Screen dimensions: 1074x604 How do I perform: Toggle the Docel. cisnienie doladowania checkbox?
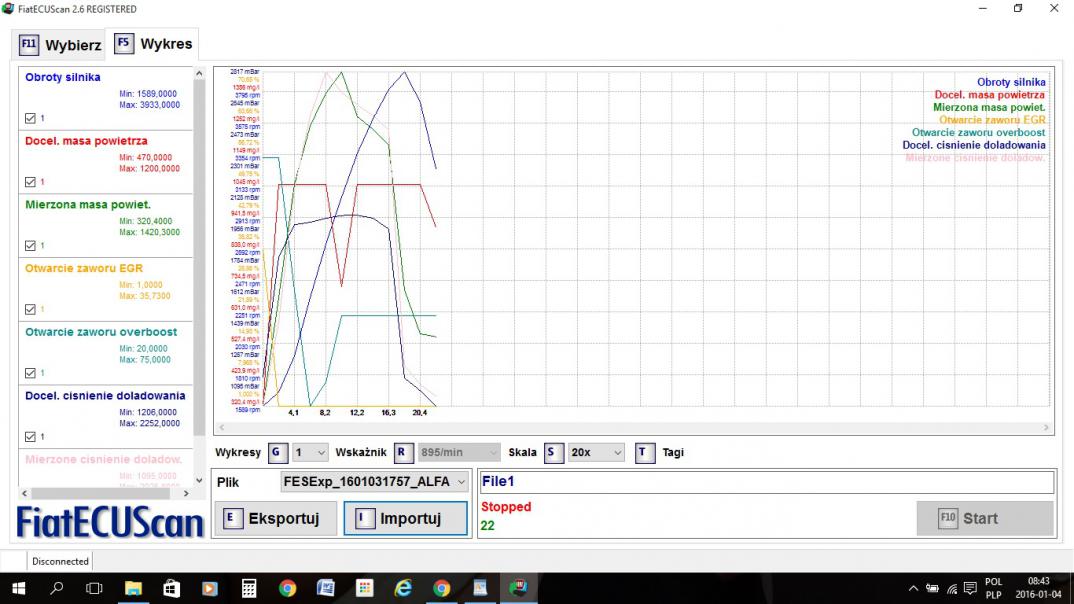coord(30,437)
